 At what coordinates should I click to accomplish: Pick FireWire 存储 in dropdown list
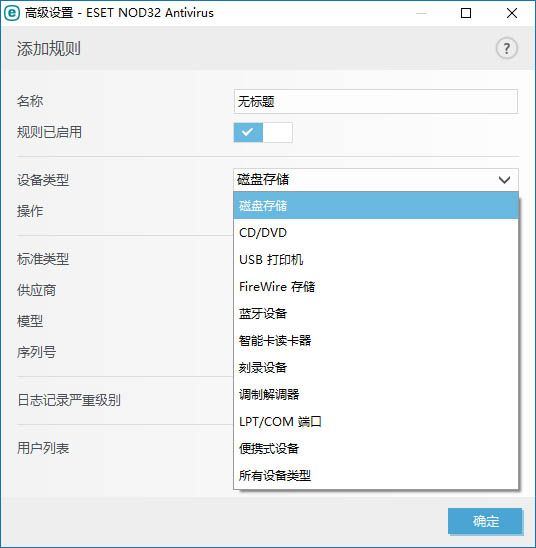click(376, 287)
